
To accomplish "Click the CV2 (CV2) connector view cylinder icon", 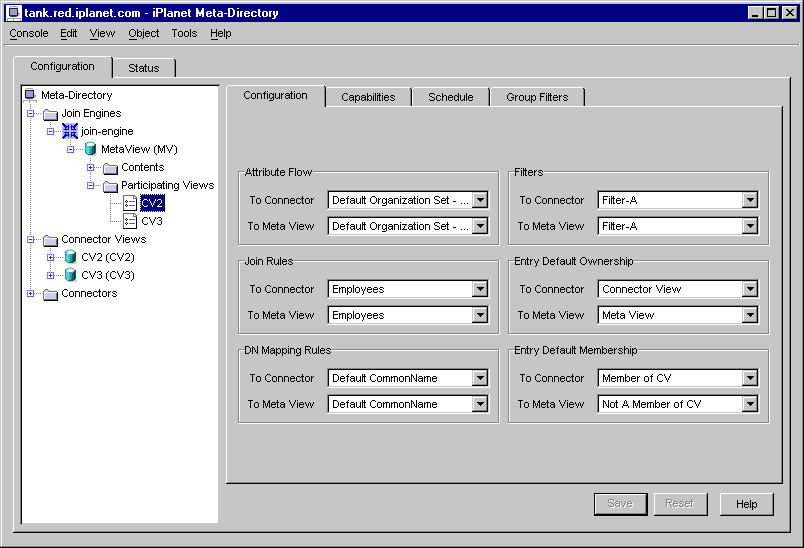I will point(70,257).
